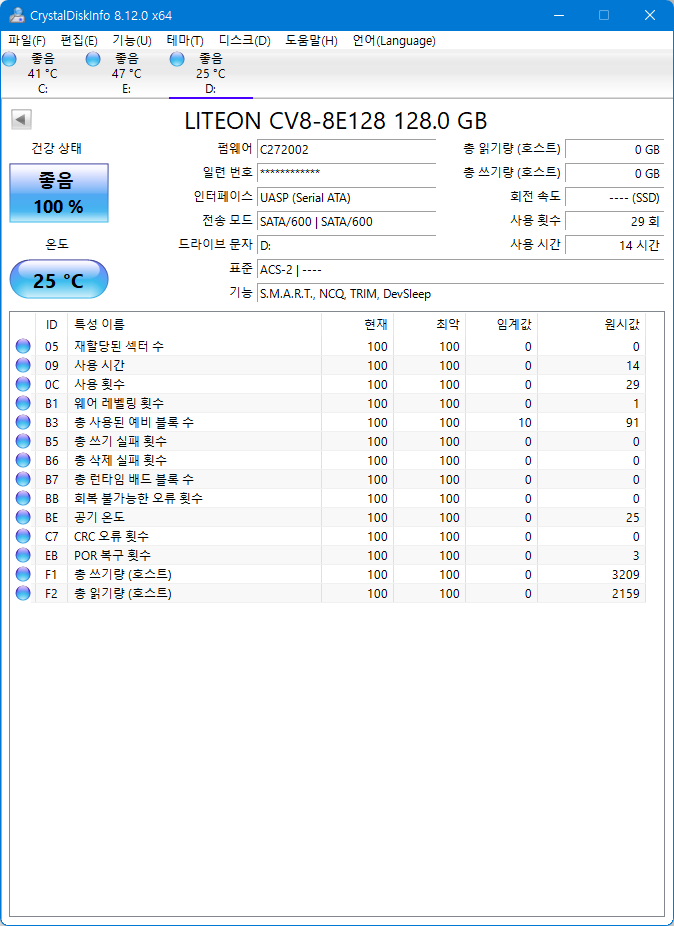Click status orb for B3 예비 블록 수
674x926 pixels.
coord(23,422)
